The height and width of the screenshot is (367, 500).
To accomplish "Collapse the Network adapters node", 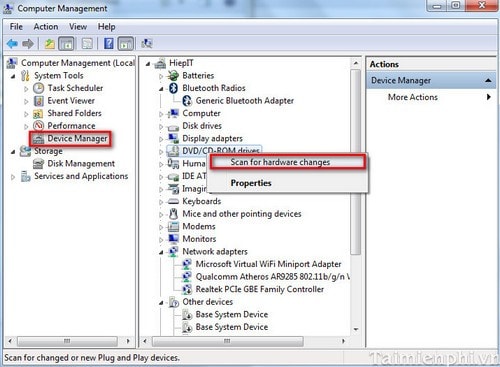I will [x=161, y=252].
